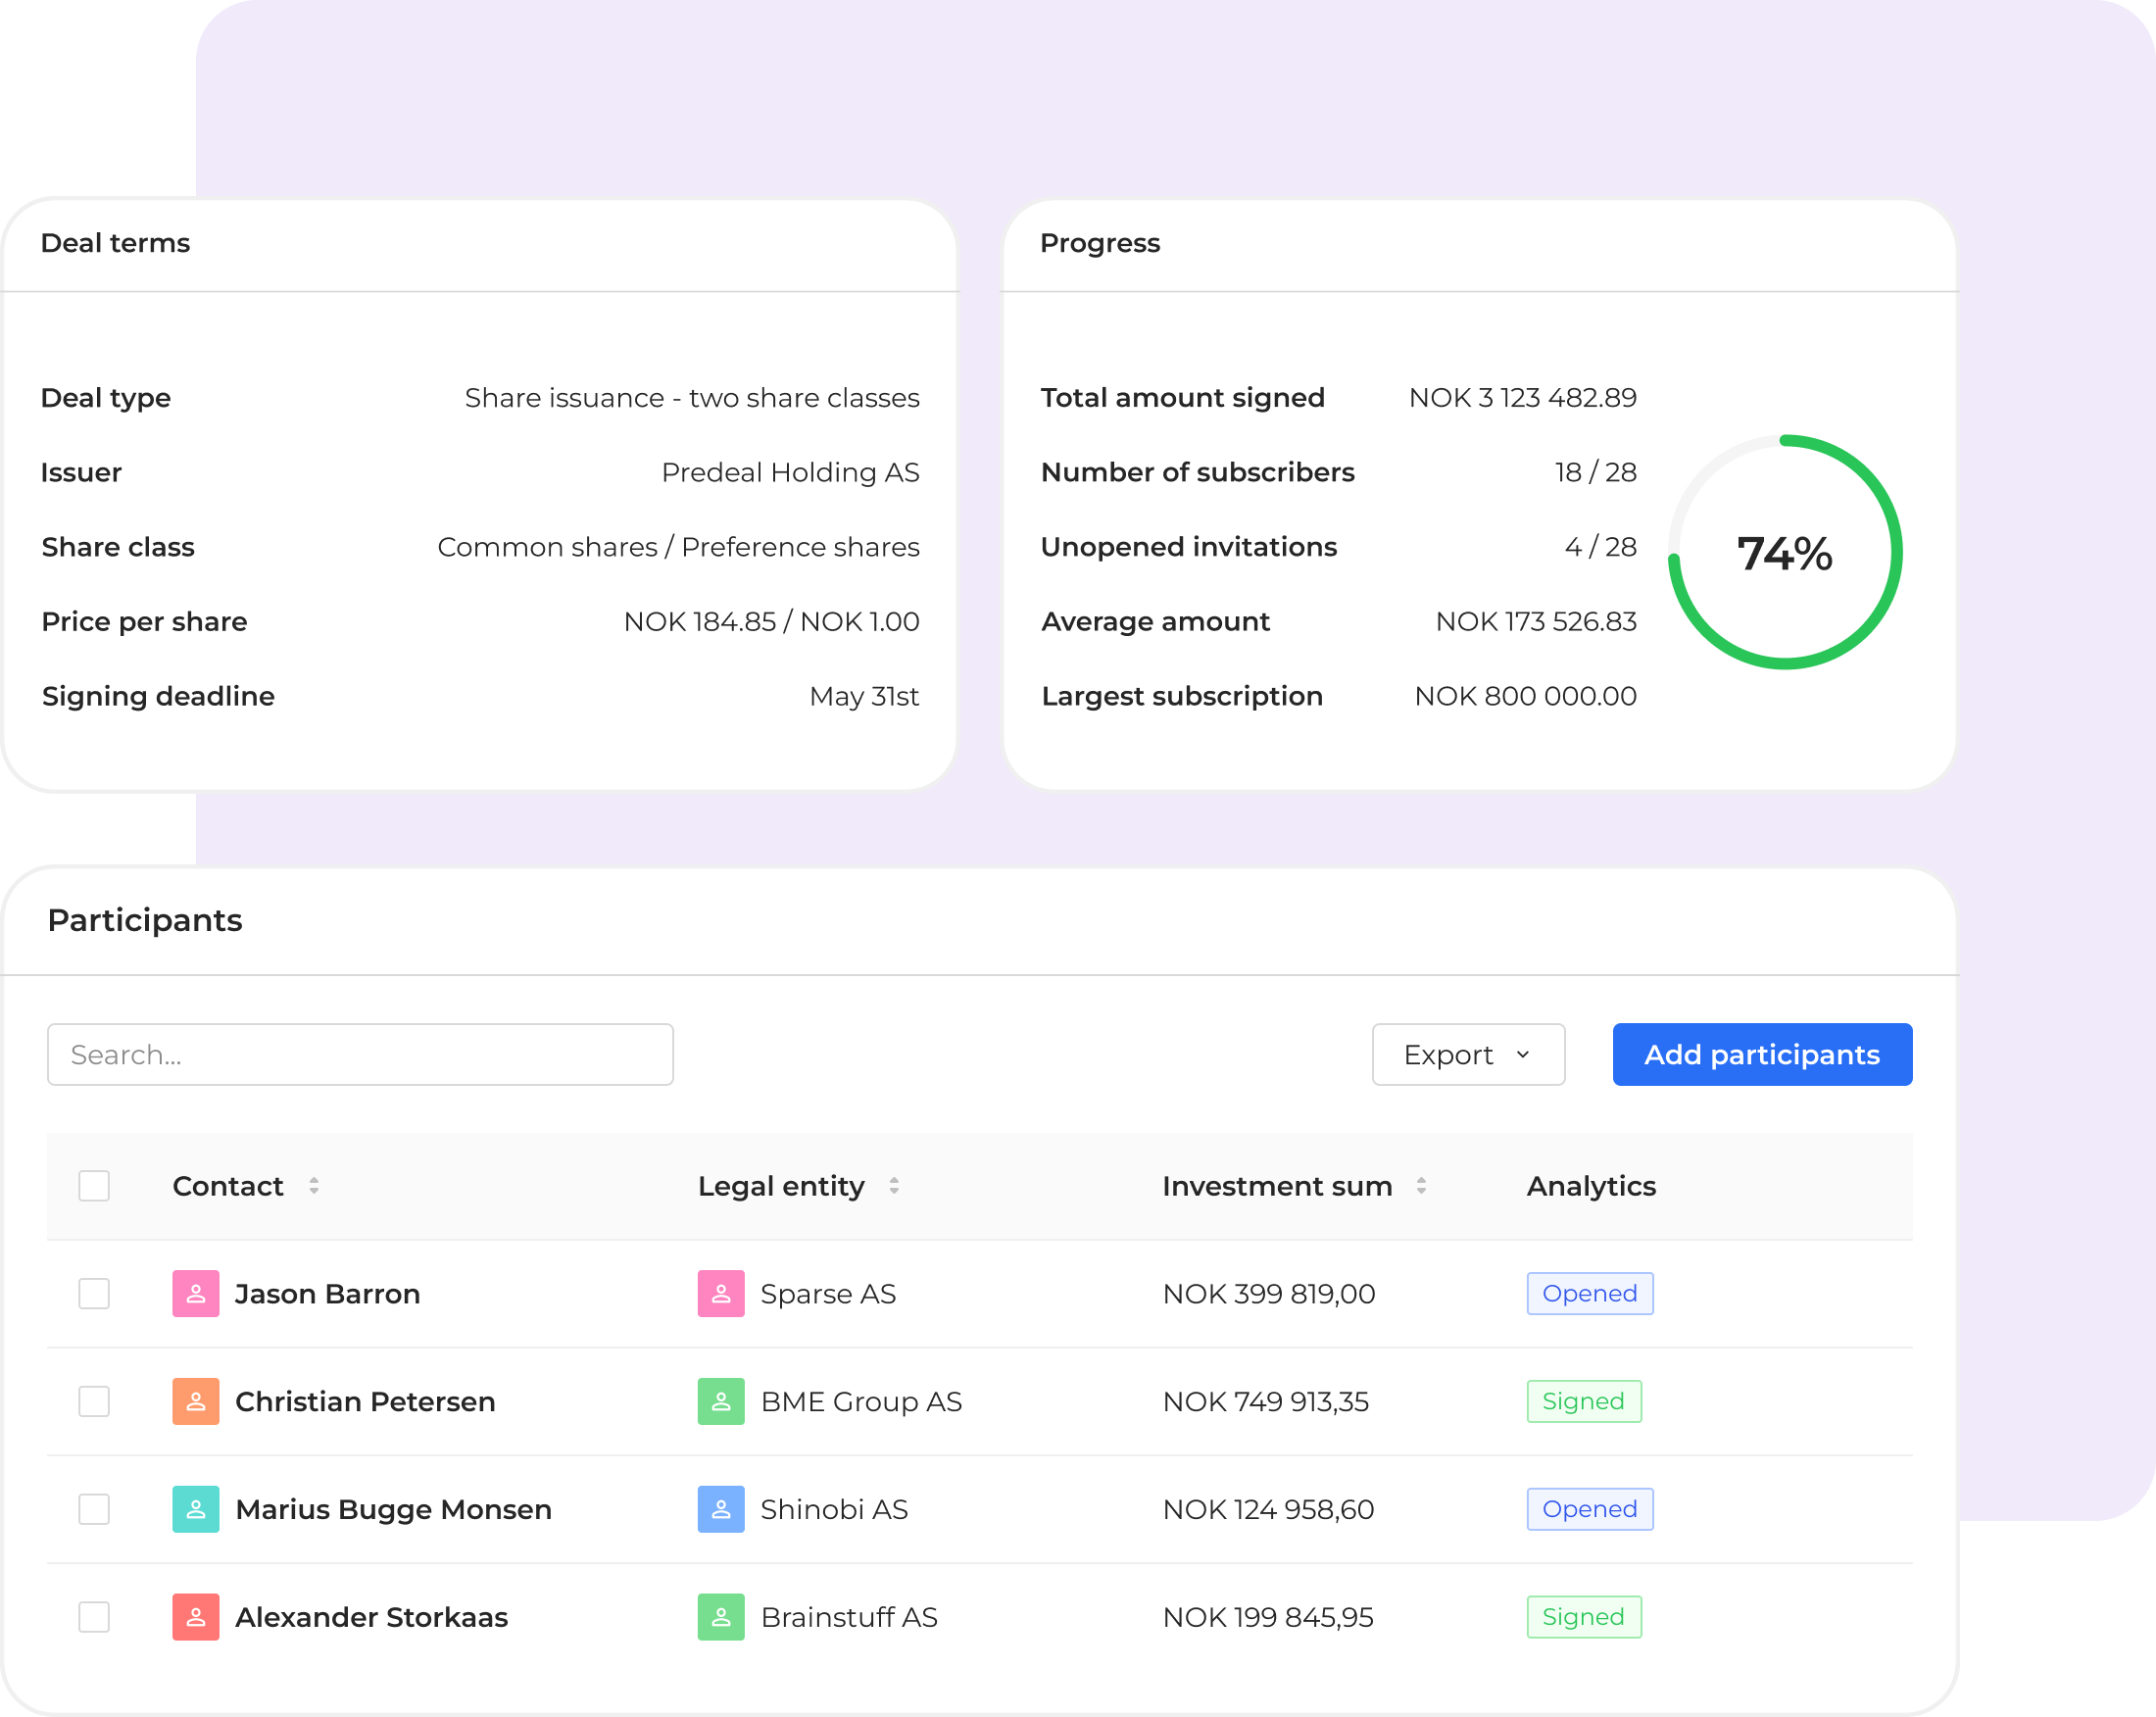Click the Brainstuff AS green entity icon

[720, 1617]
